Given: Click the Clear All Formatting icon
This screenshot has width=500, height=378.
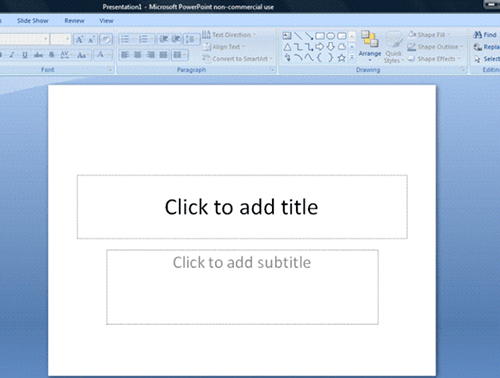Looking at the screenshot, I should pyautogui.click(x=106, y=40).
